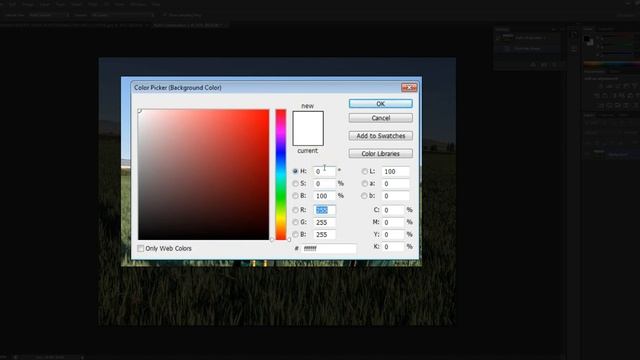Click the Y yellow percent field
Screen dimensions: 640x360
(393, 234)
